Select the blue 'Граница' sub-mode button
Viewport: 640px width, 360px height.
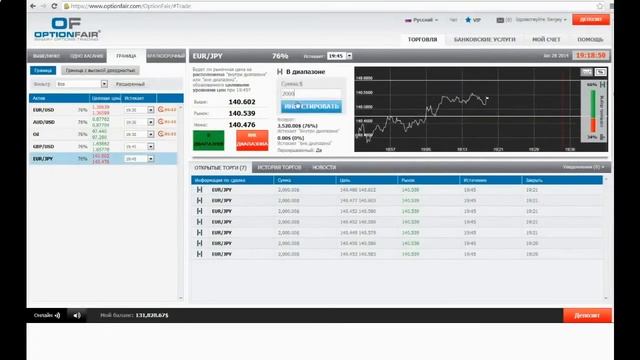(43, 71)
